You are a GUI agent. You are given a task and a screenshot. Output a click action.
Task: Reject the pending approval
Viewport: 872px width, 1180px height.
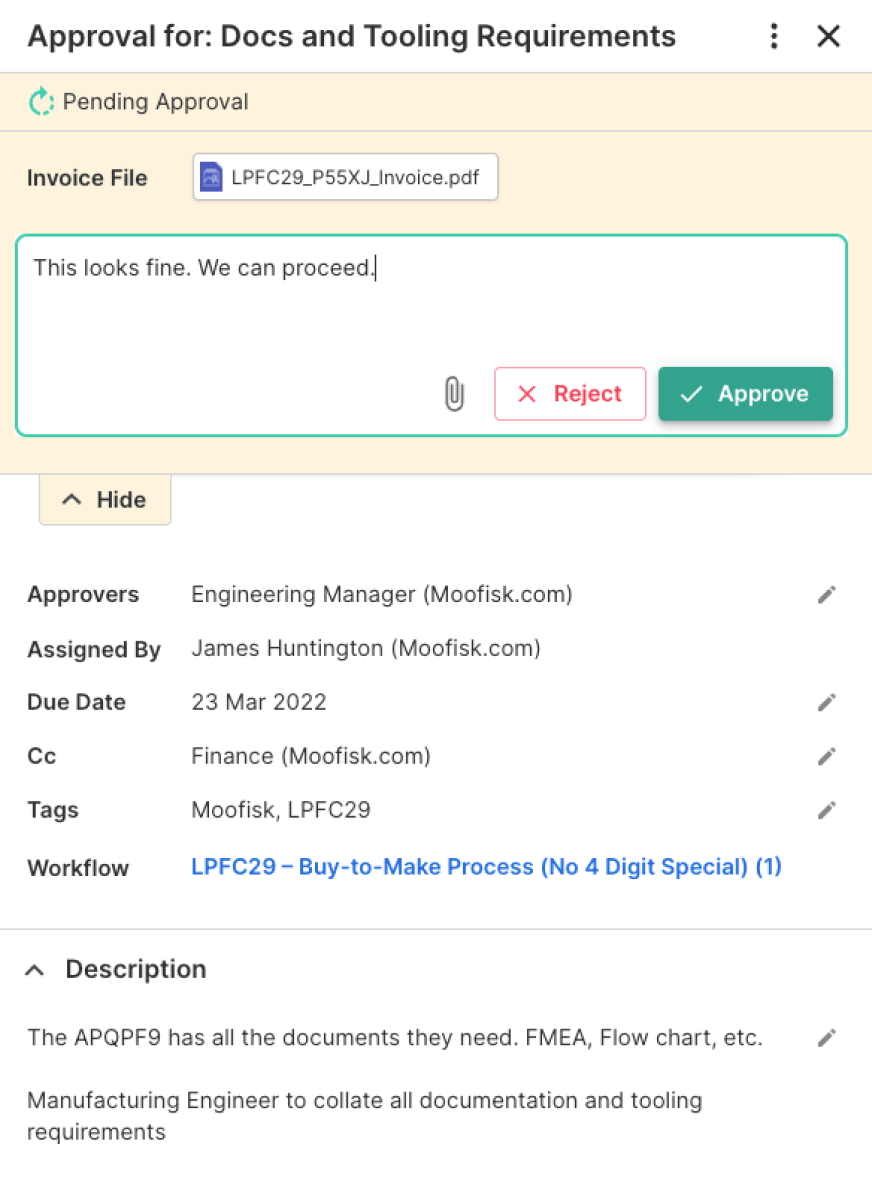pos(570,394)
